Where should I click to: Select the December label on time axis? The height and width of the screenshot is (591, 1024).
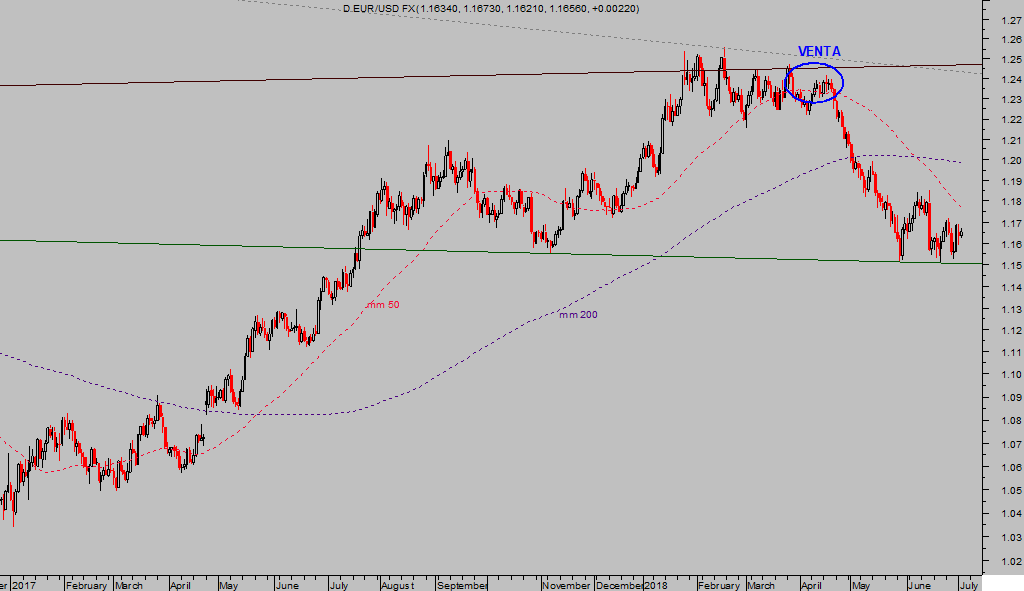tap(620, 585)
